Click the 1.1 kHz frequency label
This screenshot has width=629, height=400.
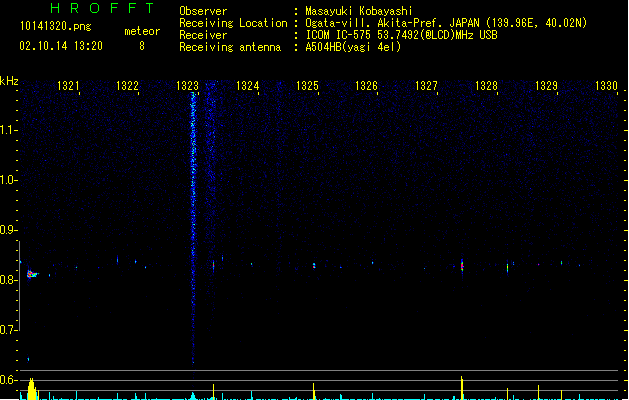coord(8,130)
